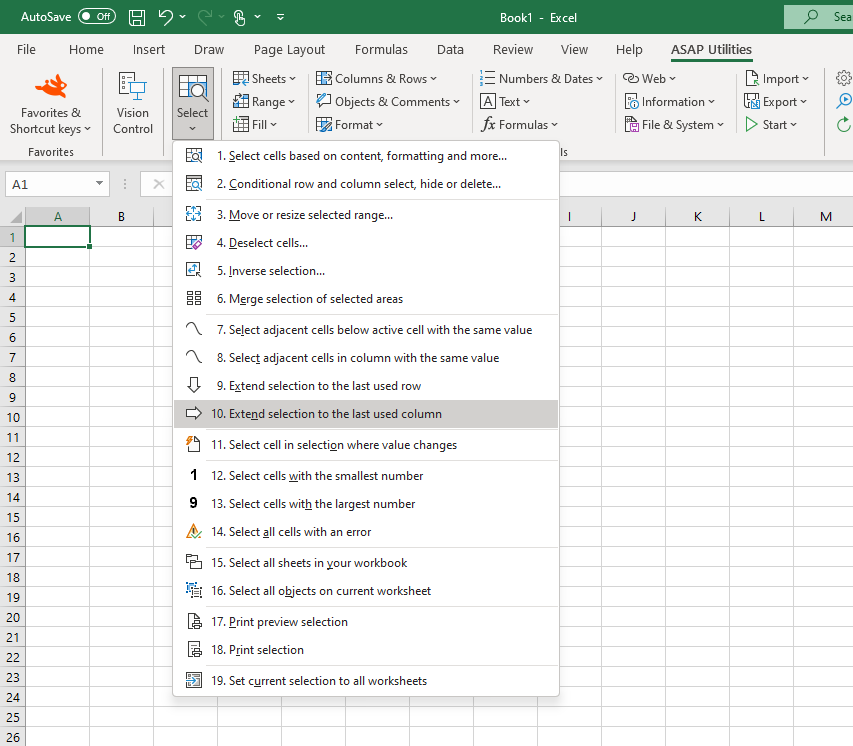The height and width of the screenshot is (746, 853).
Task: Click Select all objects on worksheet icon
Action: 194,590
